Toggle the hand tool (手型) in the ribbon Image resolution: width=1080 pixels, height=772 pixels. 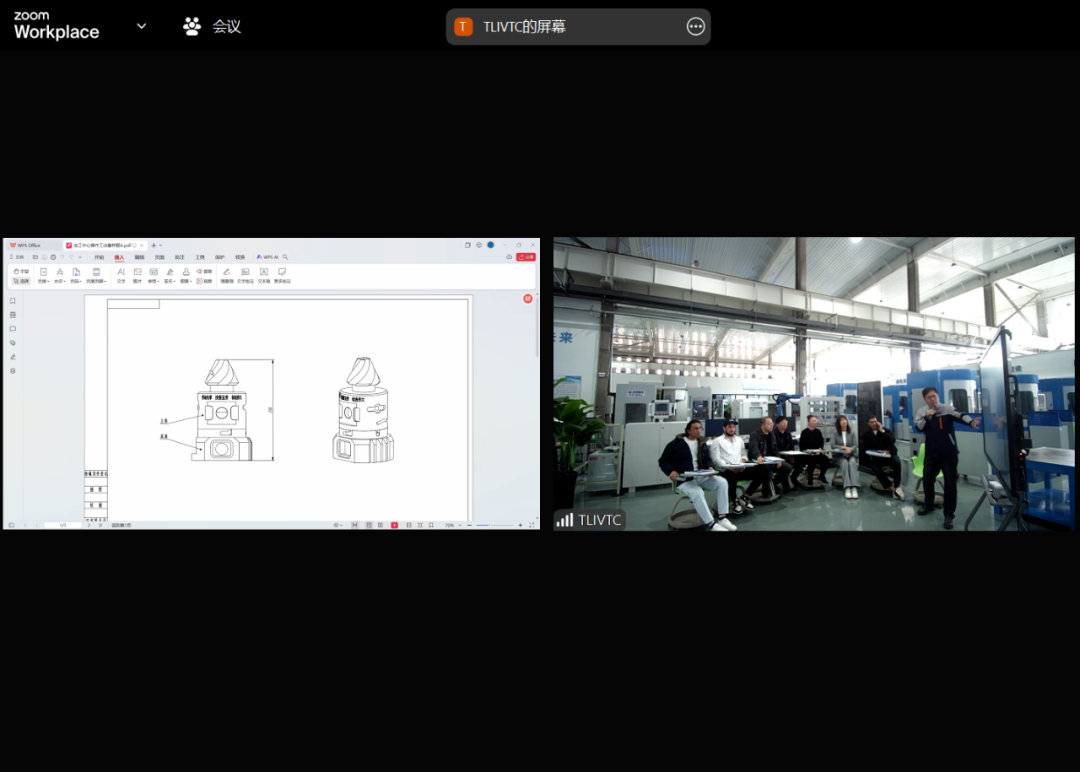coord(21,271)
